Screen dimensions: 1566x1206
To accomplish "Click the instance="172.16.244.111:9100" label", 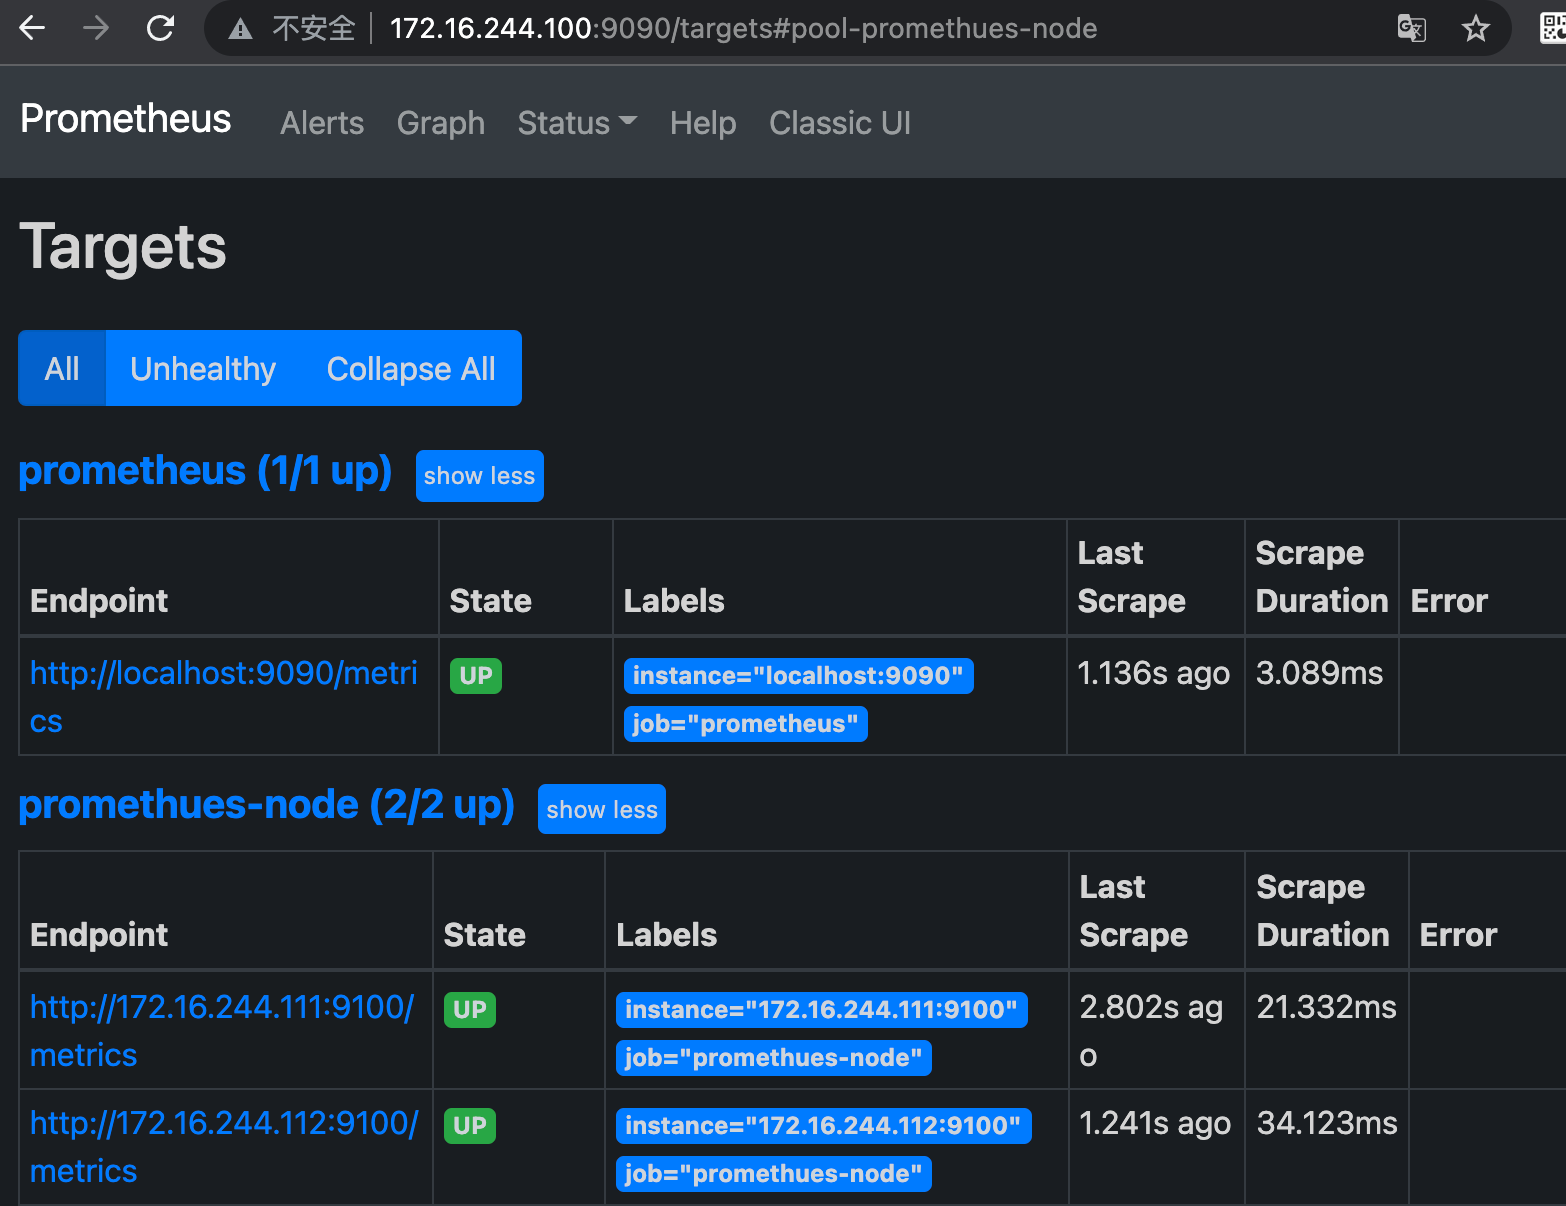I will point(821,1010).
